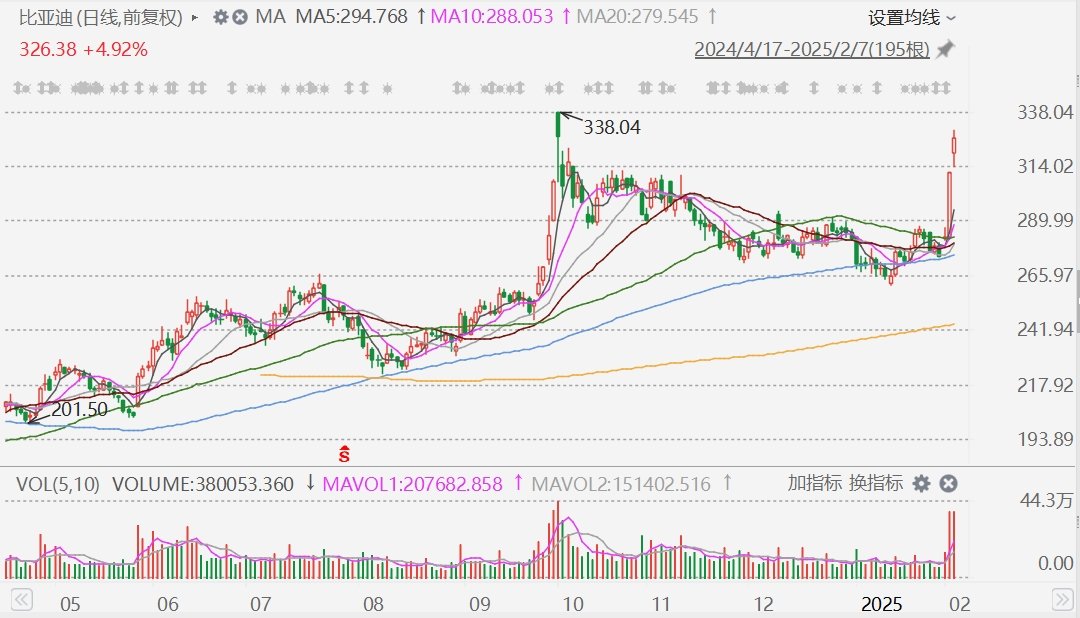This screenshot has width=1080, height=618.
Task: Click 加指标 to add an indicator
Action: 814,484
